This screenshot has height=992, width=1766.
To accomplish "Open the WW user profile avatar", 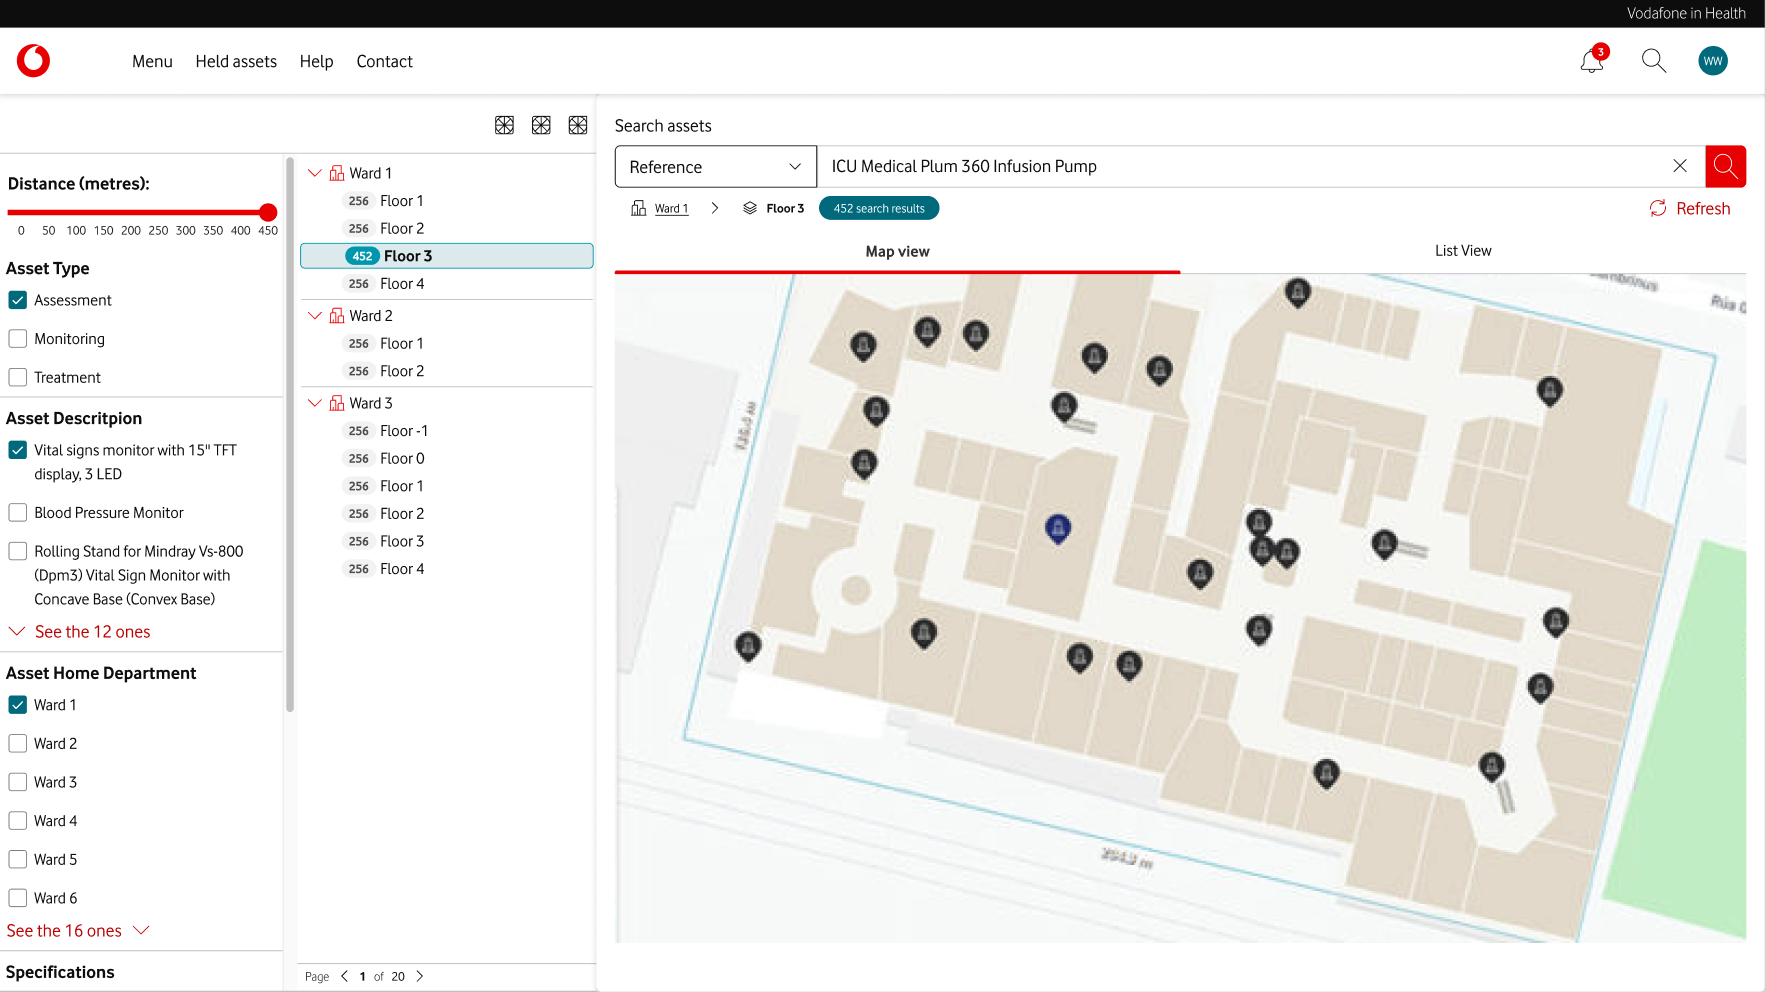I will point(1712,61).
